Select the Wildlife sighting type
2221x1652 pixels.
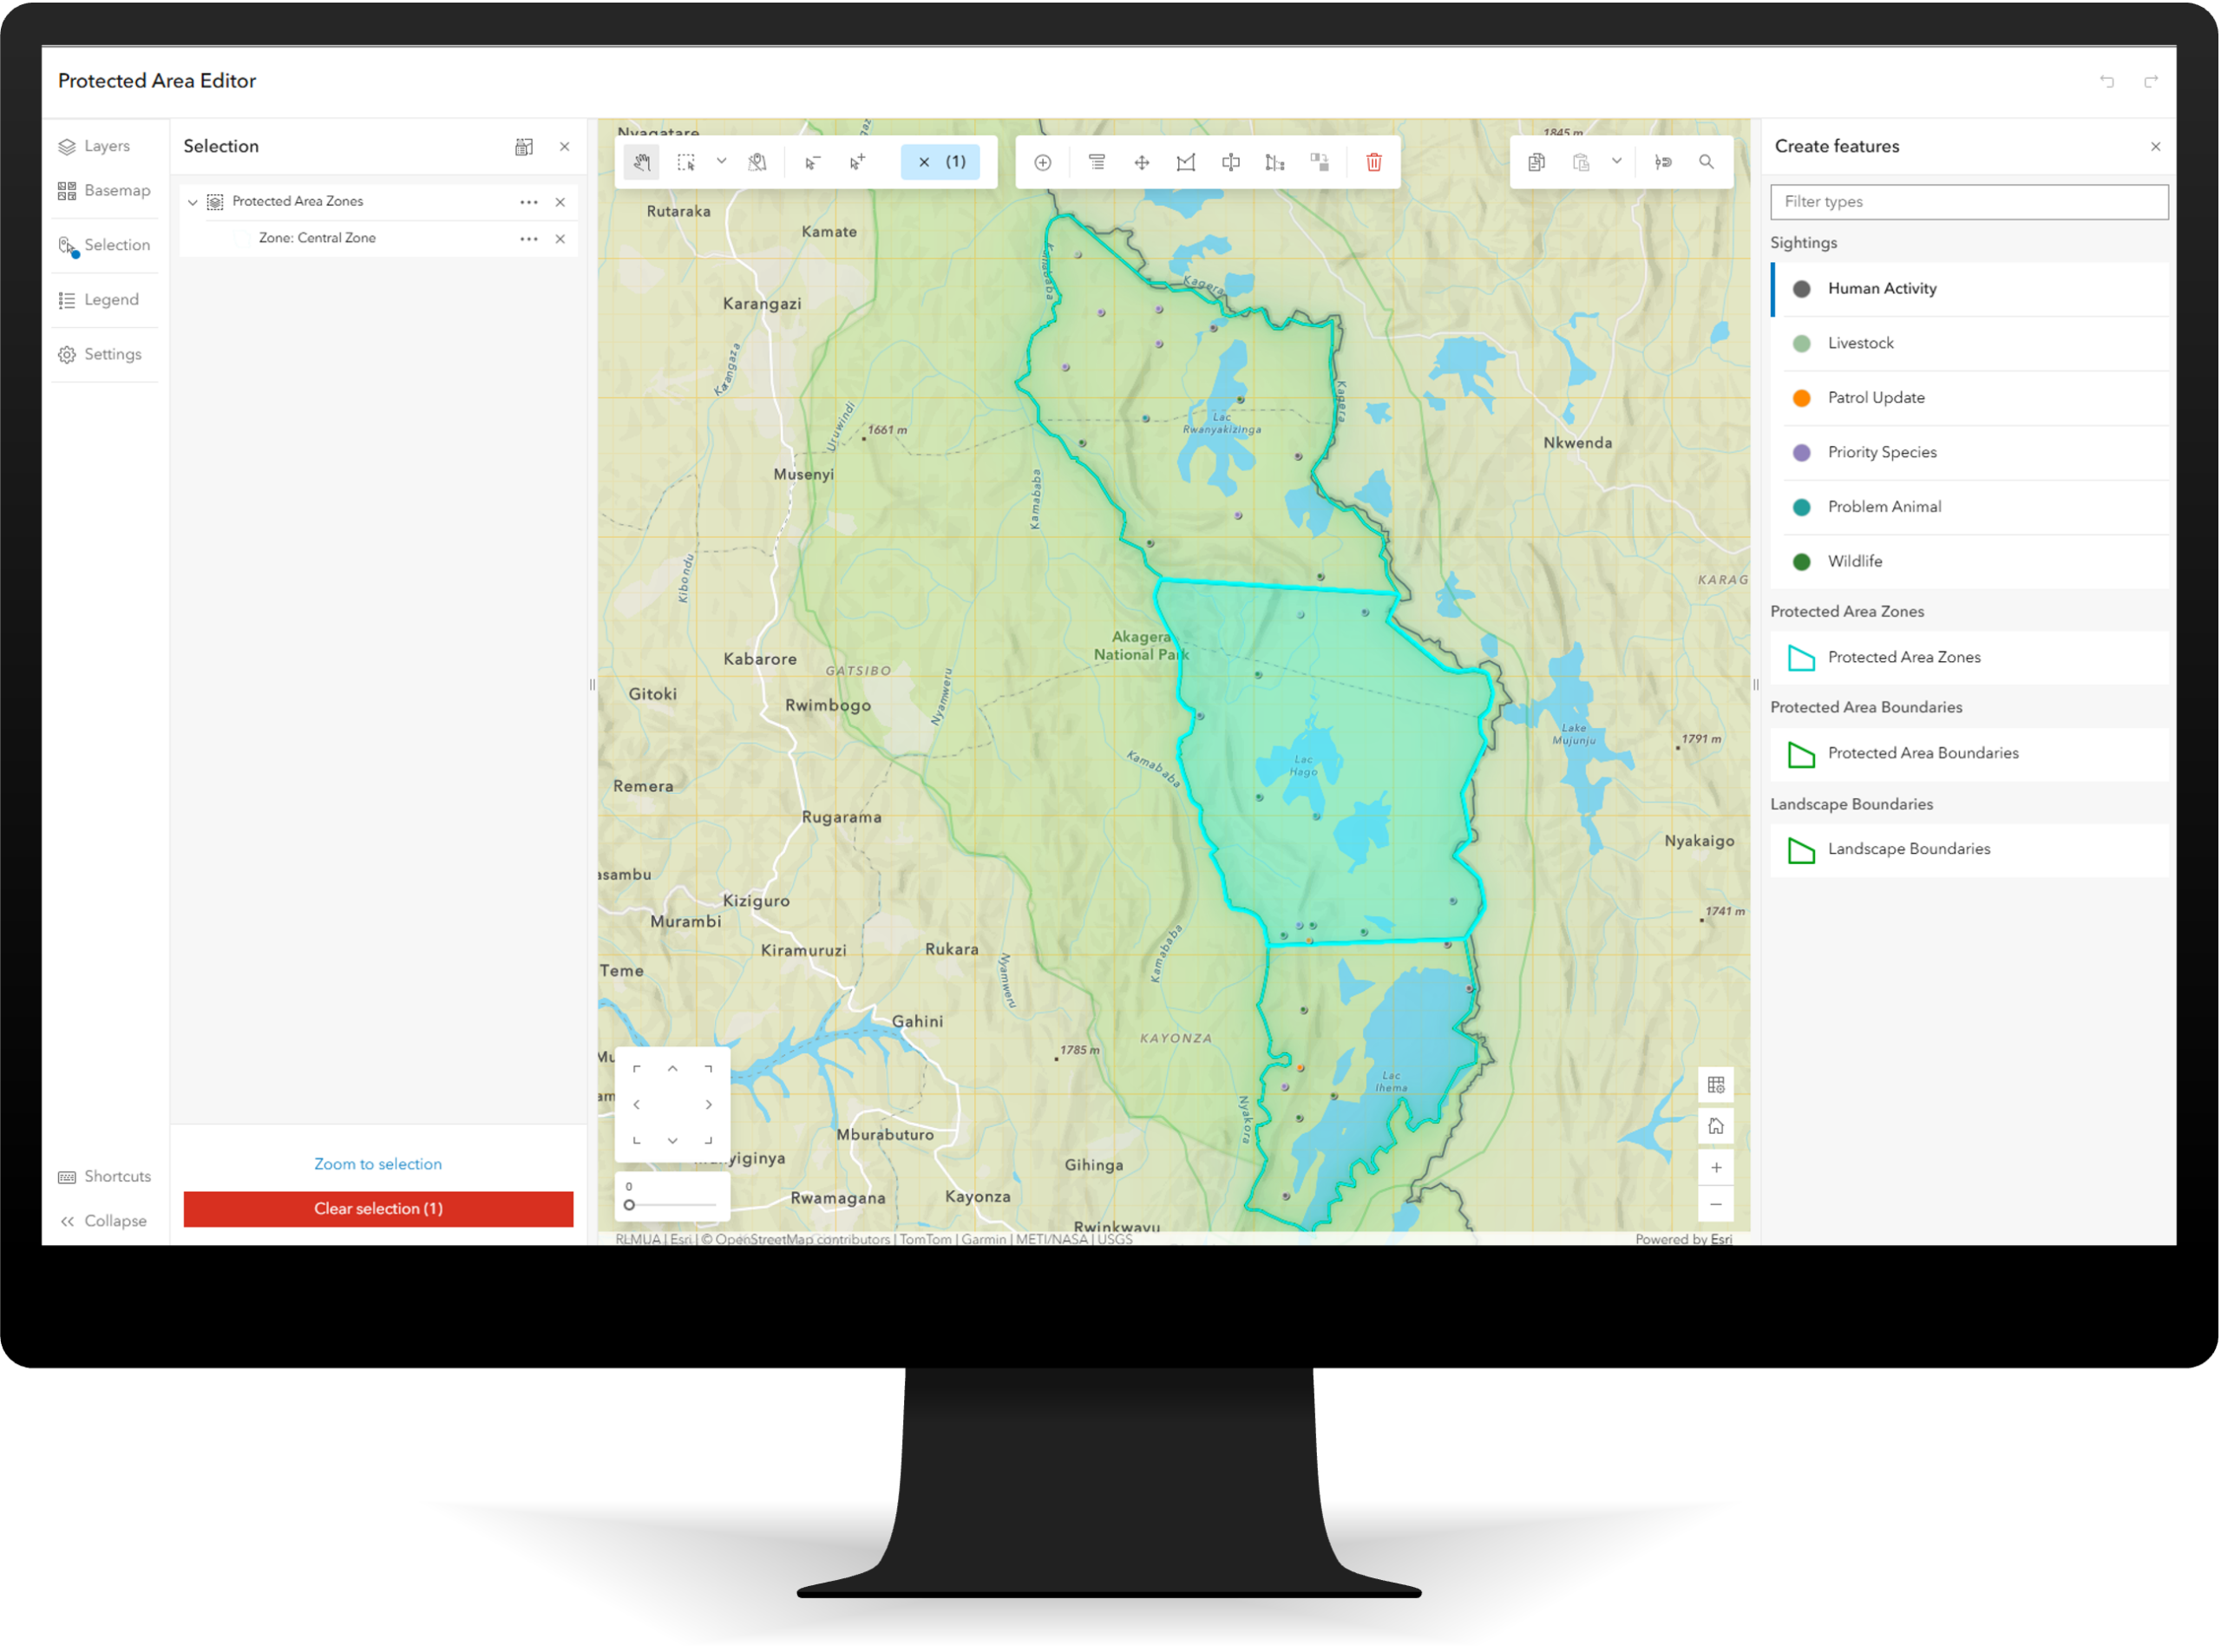coord(1854,560)
